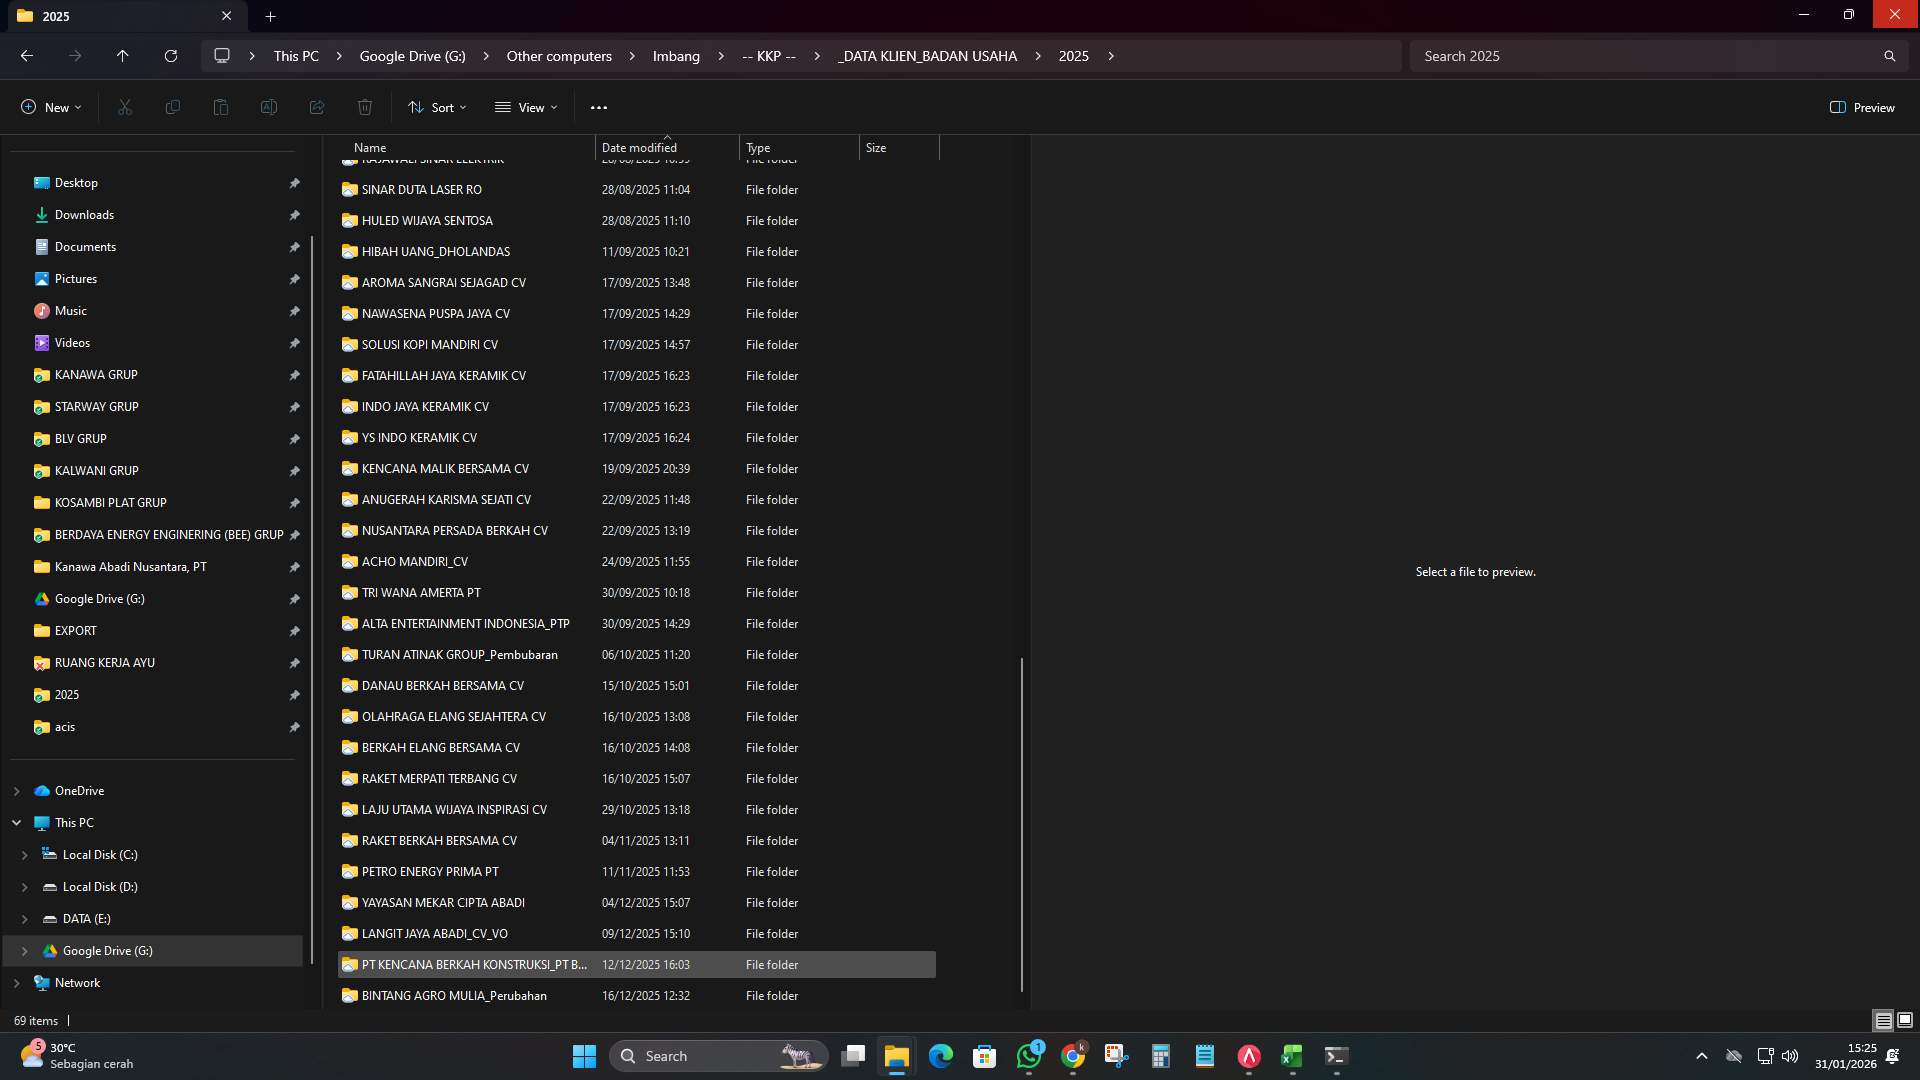1920x1080 pixels.
Task: Navigate to _DATA KLIEN_BADAN USAHA via breadcrumb
Action: point(926,56)
